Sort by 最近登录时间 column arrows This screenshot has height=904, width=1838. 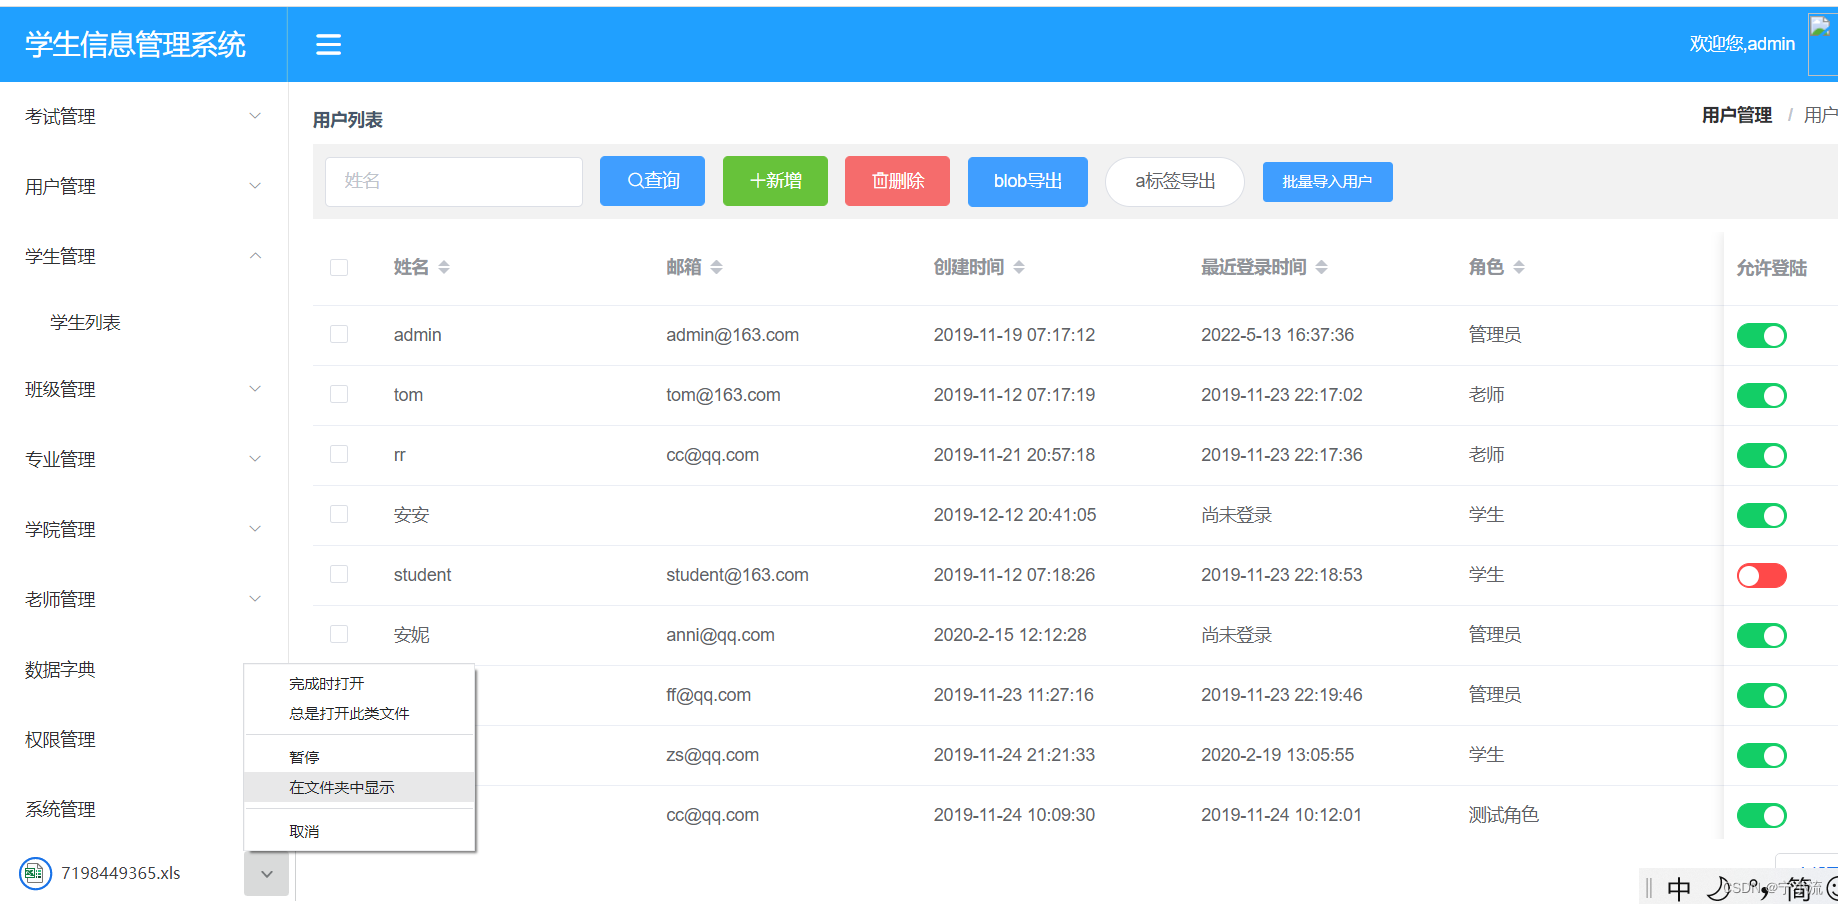tap(1321, 267)
